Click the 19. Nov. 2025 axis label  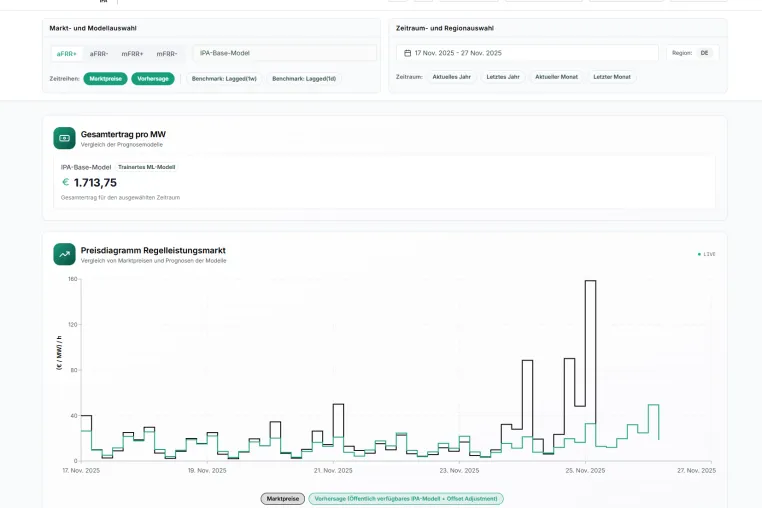(x=207, y=471)
